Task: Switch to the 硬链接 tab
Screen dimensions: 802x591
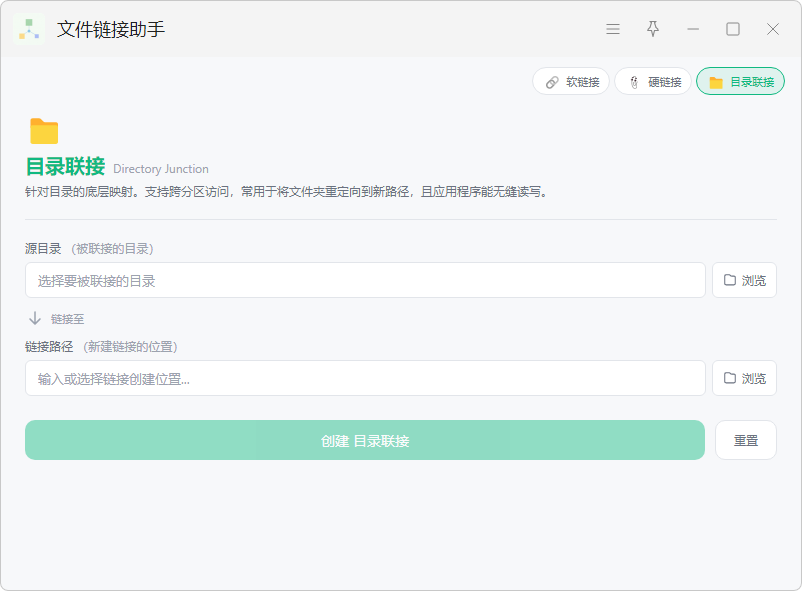Action: [653, 81]
